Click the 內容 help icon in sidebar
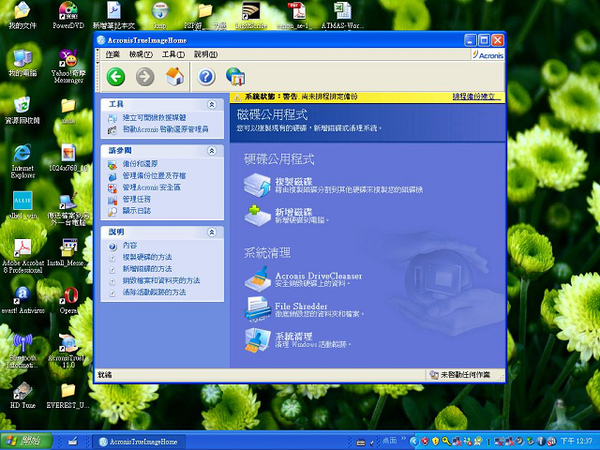The height and width of the screenshot is (450, 600). click(x=112, y=246)
